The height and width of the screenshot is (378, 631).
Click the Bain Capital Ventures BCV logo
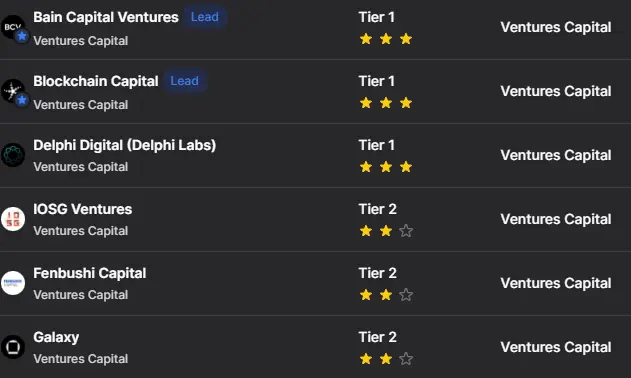pyautogui.click(x=13, y=27)
